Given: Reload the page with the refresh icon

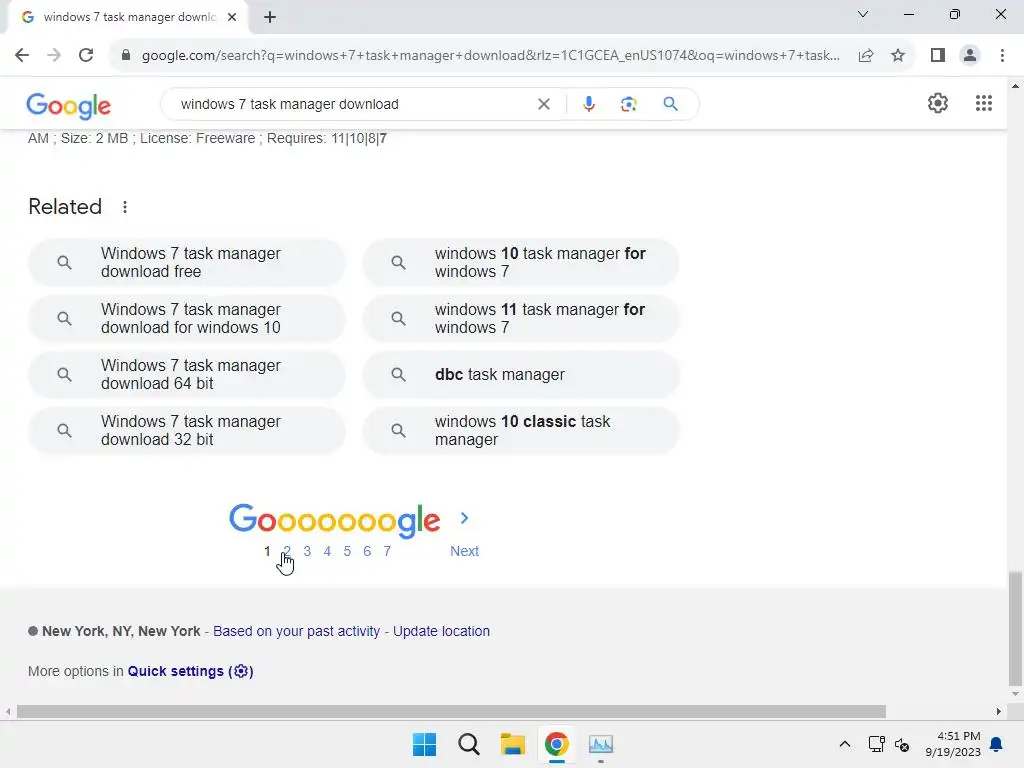Looking at the screenshot, I should [x=86, y=55].
